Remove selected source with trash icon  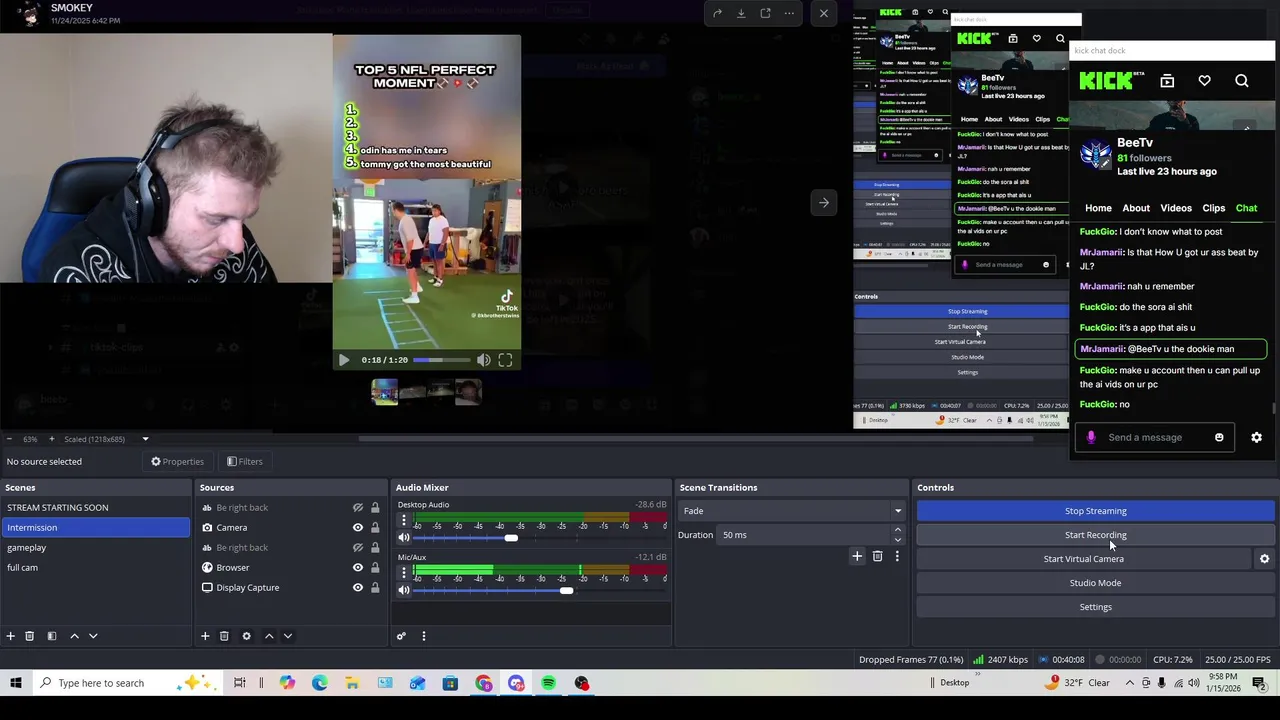[224, 636]
